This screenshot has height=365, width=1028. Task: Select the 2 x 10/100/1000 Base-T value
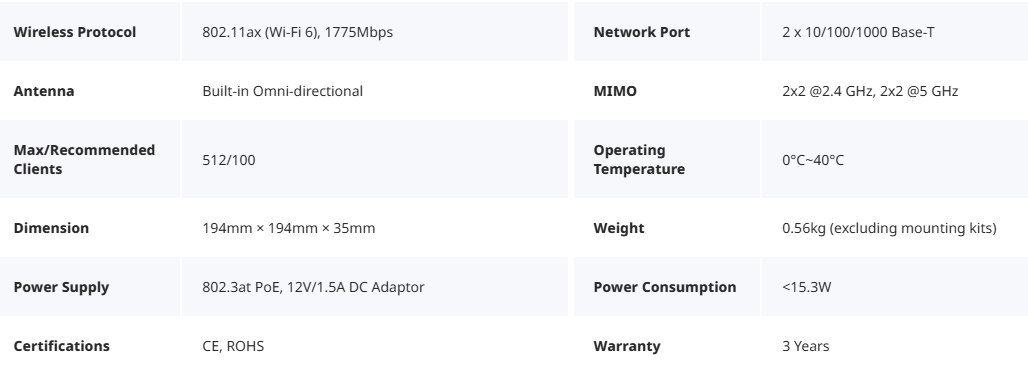tap(858, 32)
